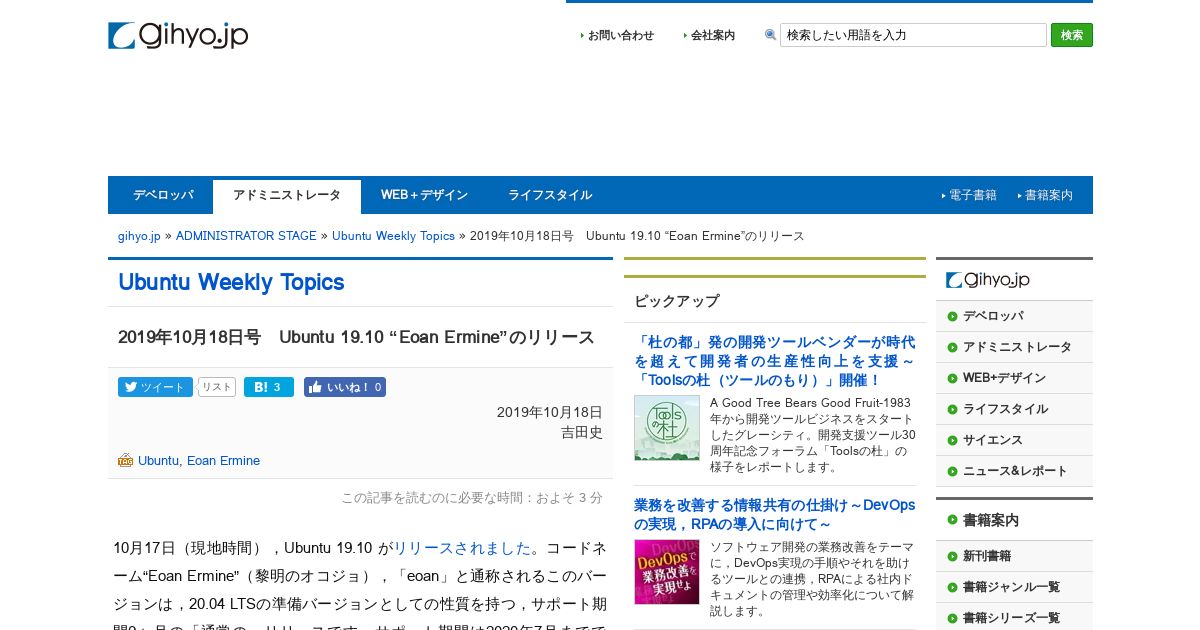The image size is (1200, 630).
Task: Click the article title 2019年10月18日号
Action: point(356,337)
